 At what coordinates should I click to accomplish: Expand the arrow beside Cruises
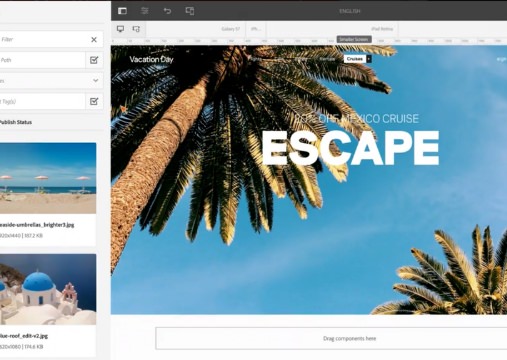369,59
